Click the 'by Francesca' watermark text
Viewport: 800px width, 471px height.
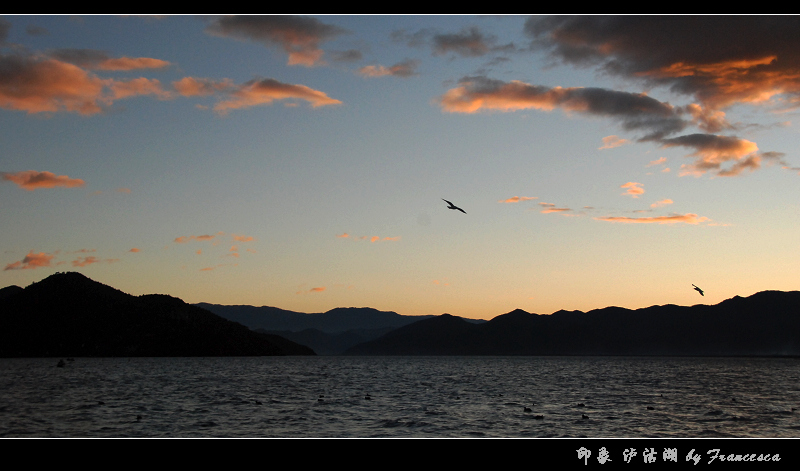733,456
